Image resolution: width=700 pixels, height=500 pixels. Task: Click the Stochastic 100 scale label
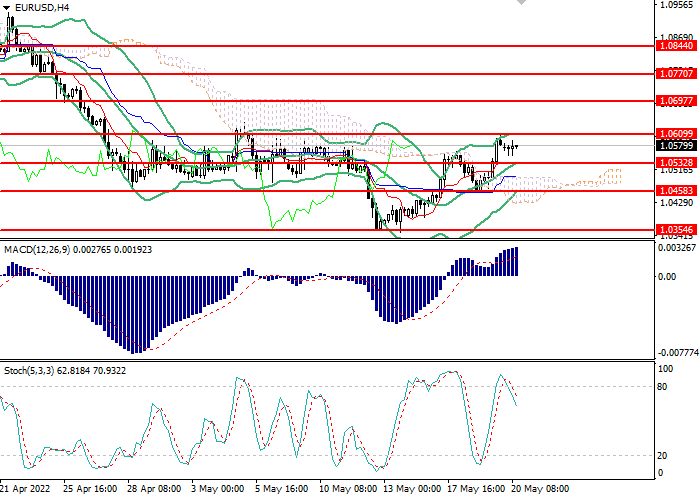[x=666, y=369]
